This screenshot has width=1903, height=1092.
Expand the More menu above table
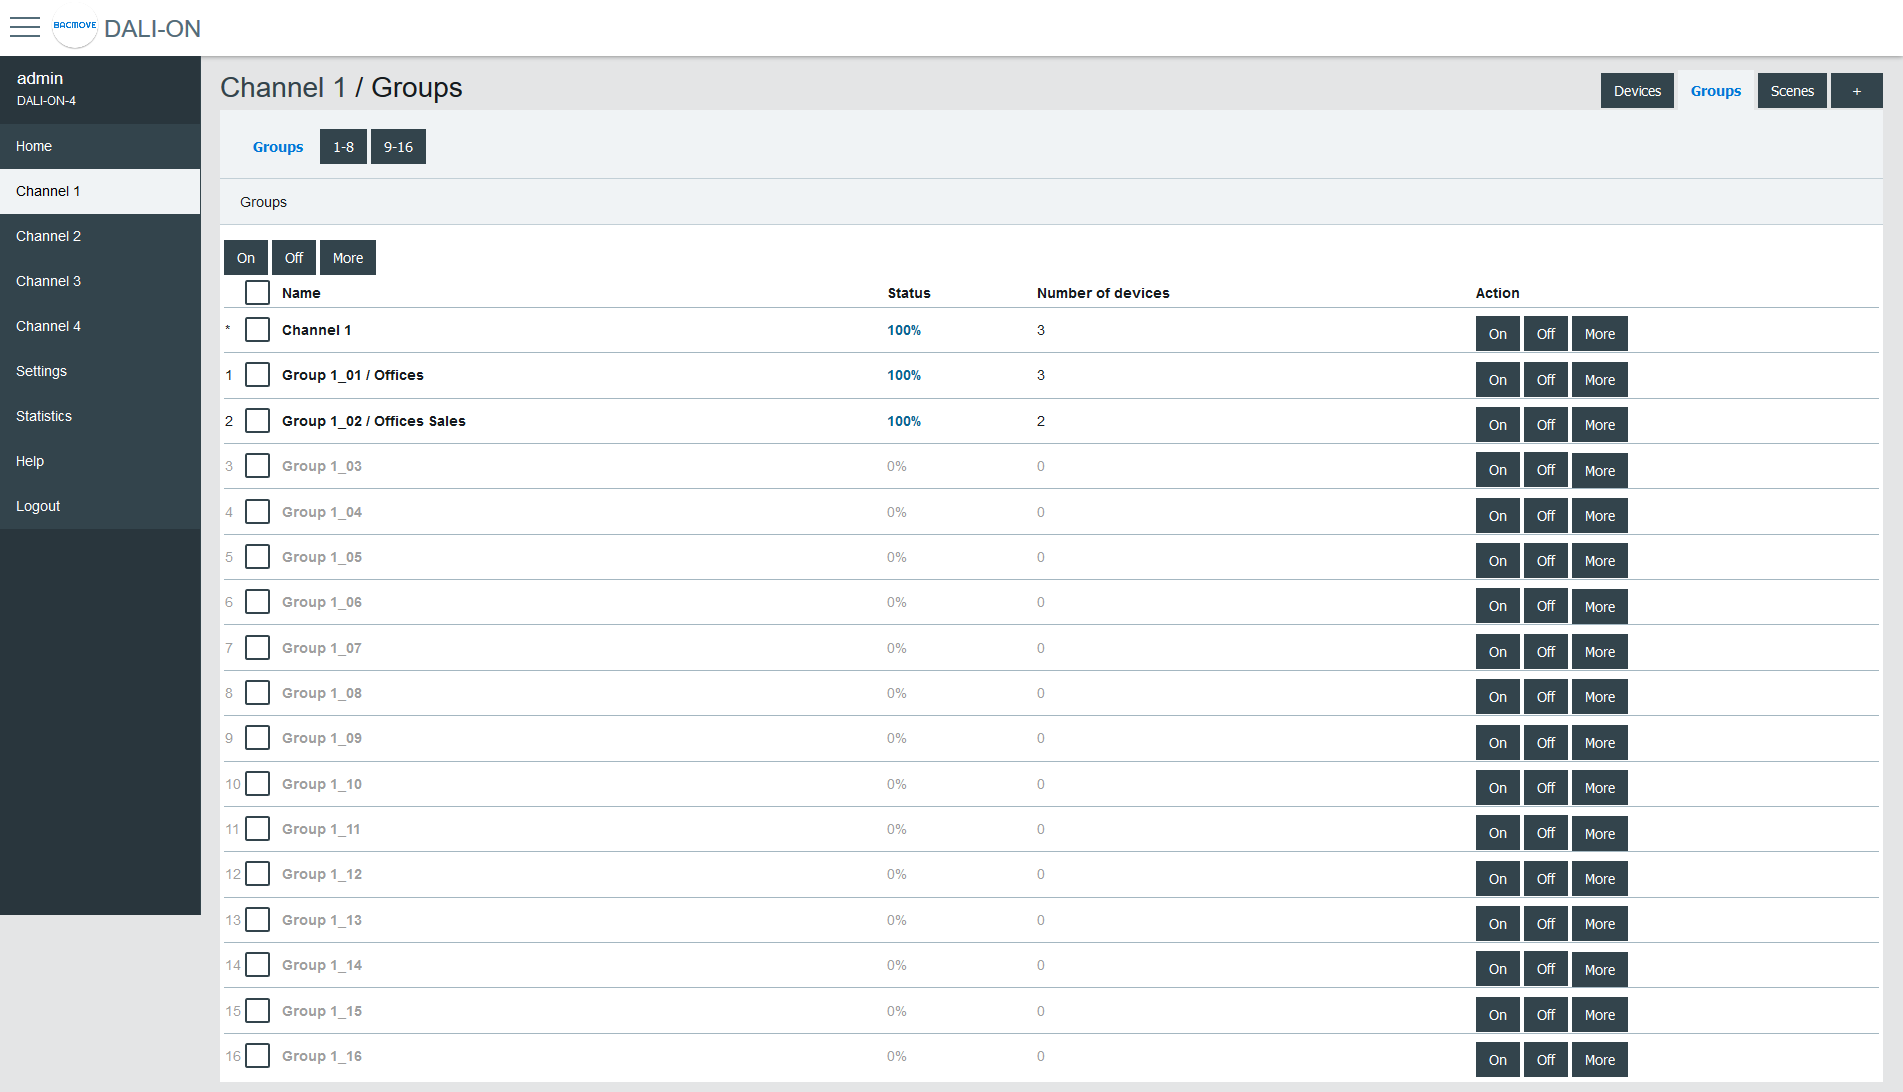point(347,258)
